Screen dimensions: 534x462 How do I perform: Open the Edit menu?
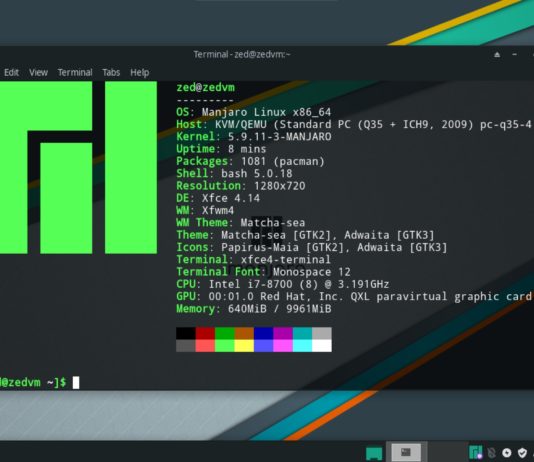pyautogui.click(x=11, y=73)
